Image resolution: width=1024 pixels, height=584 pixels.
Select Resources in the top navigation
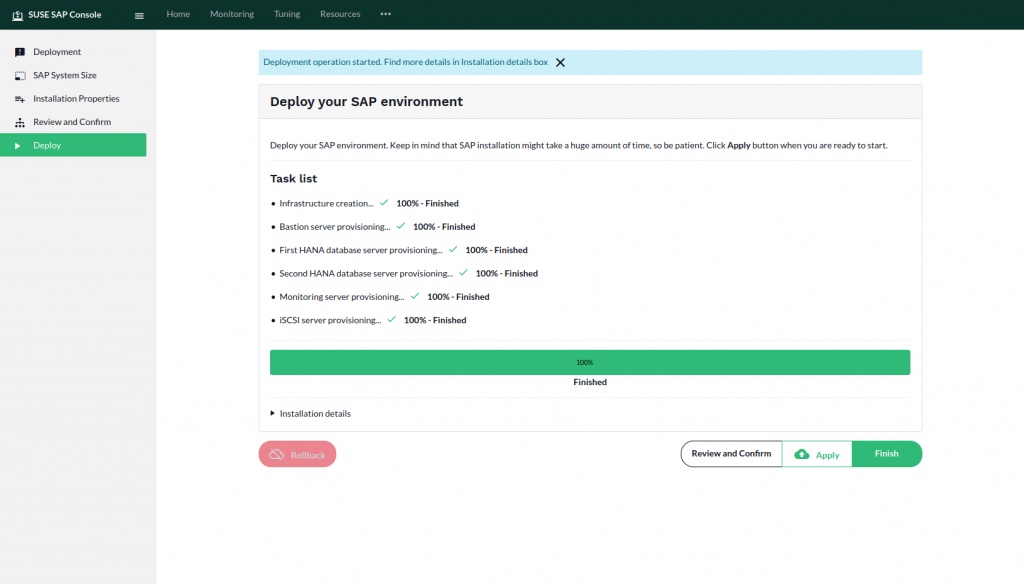click(340, 14)
